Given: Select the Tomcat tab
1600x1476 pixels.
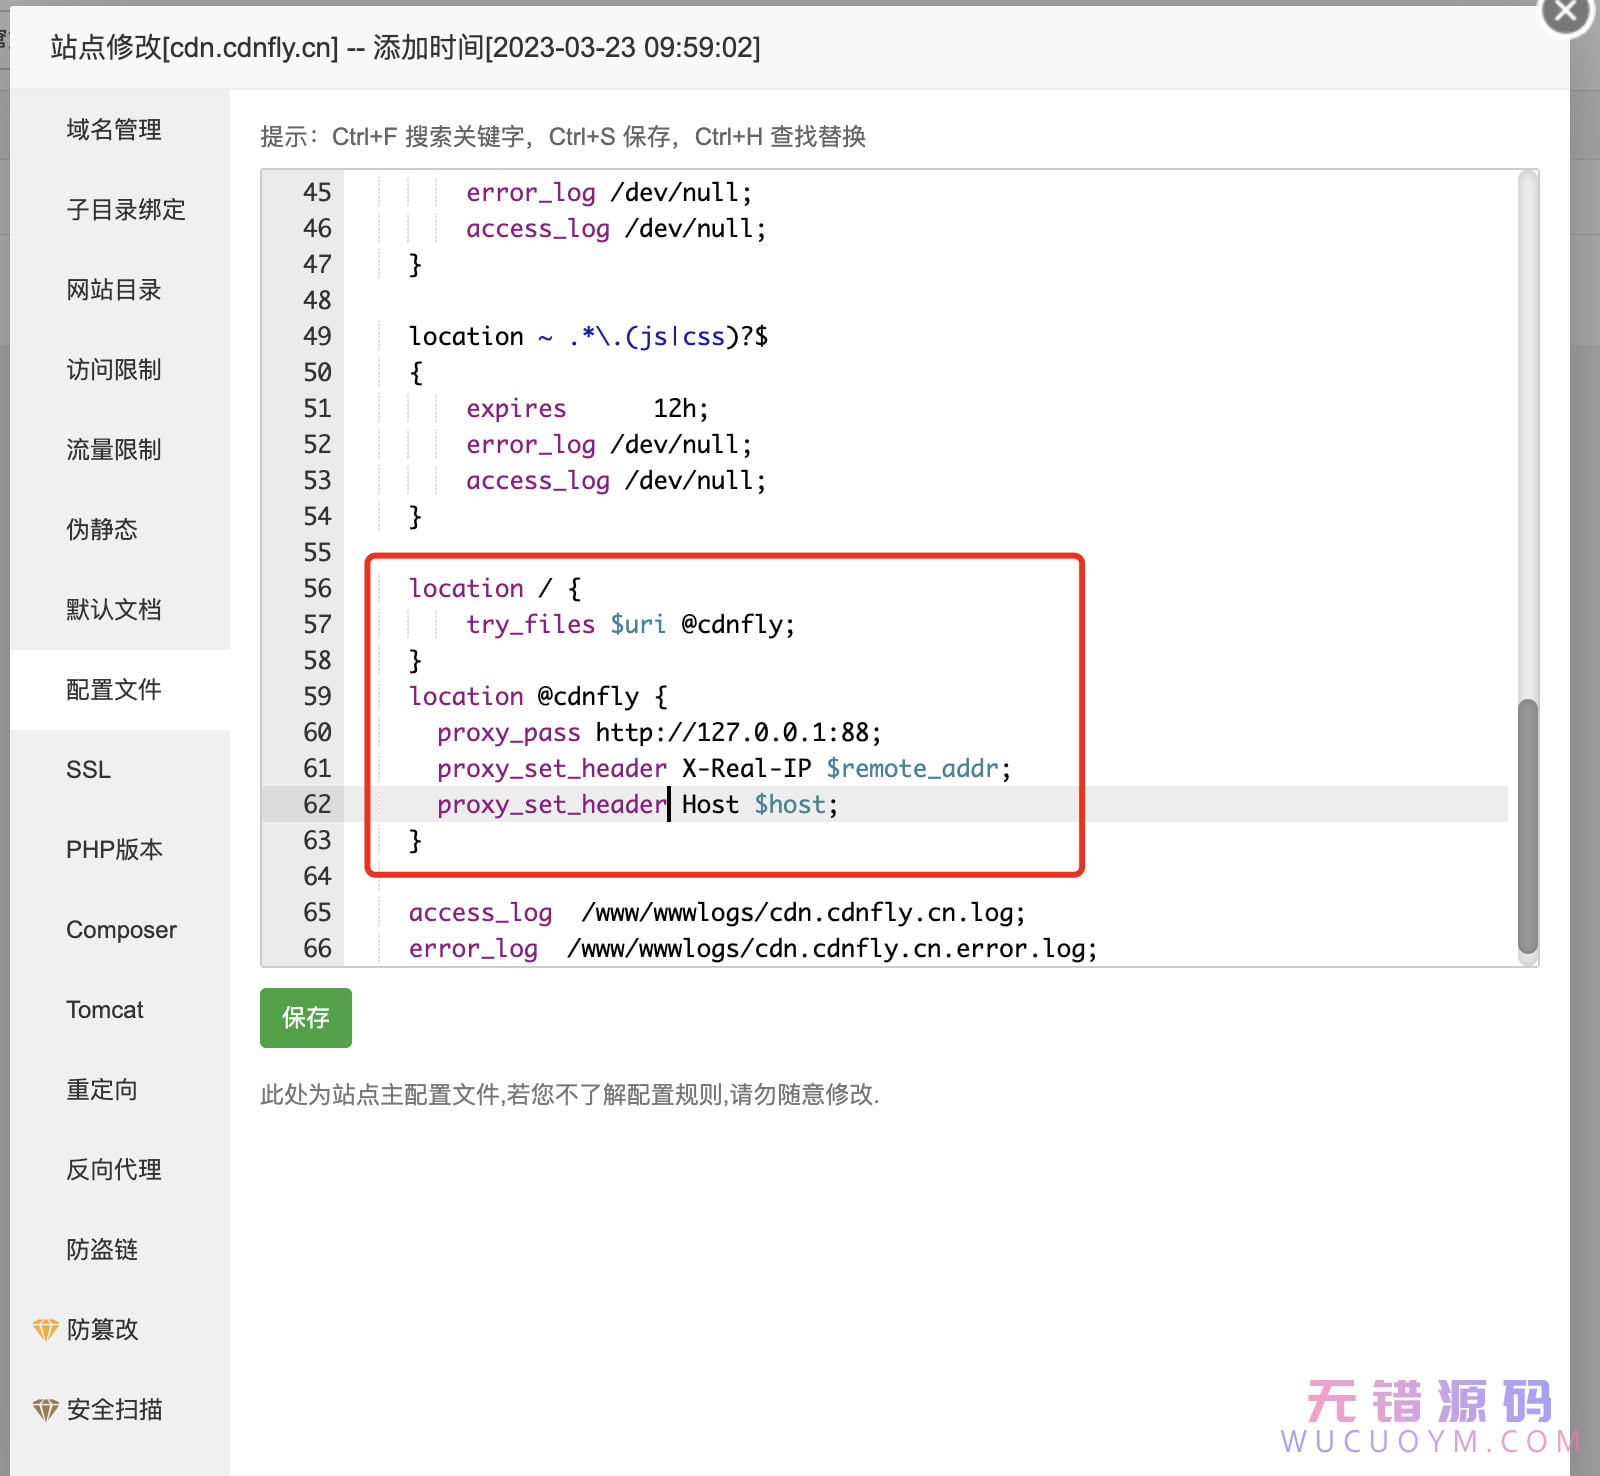Looking at the screenshot, I should 105,1010.
